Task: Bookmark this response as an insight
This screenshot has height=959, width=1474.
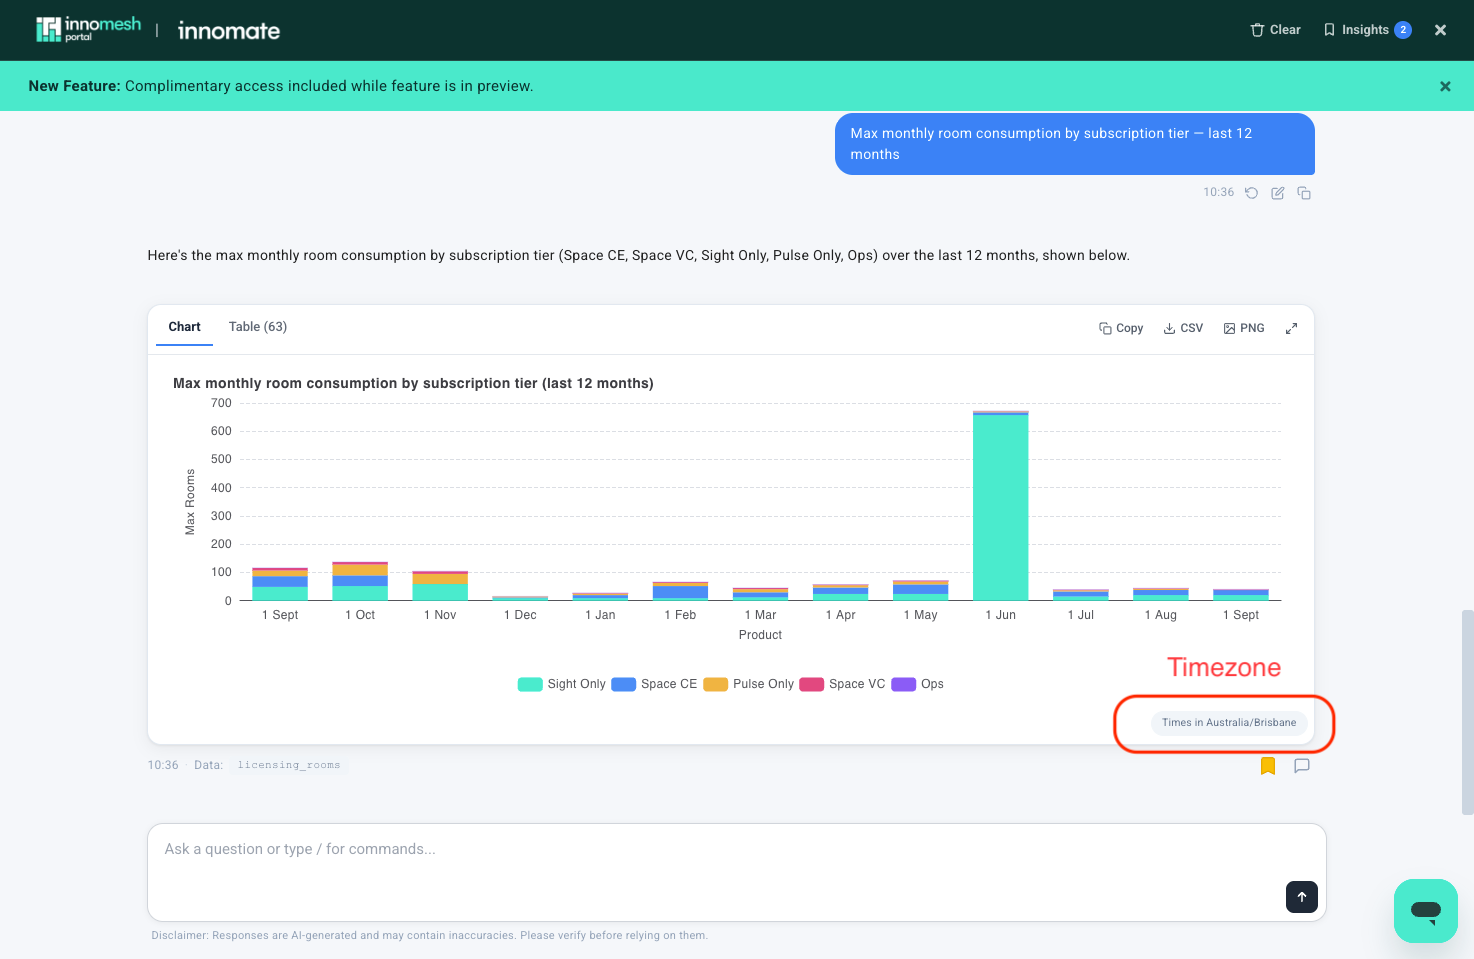Action: pyautogui.click(x=1268, y=766)
